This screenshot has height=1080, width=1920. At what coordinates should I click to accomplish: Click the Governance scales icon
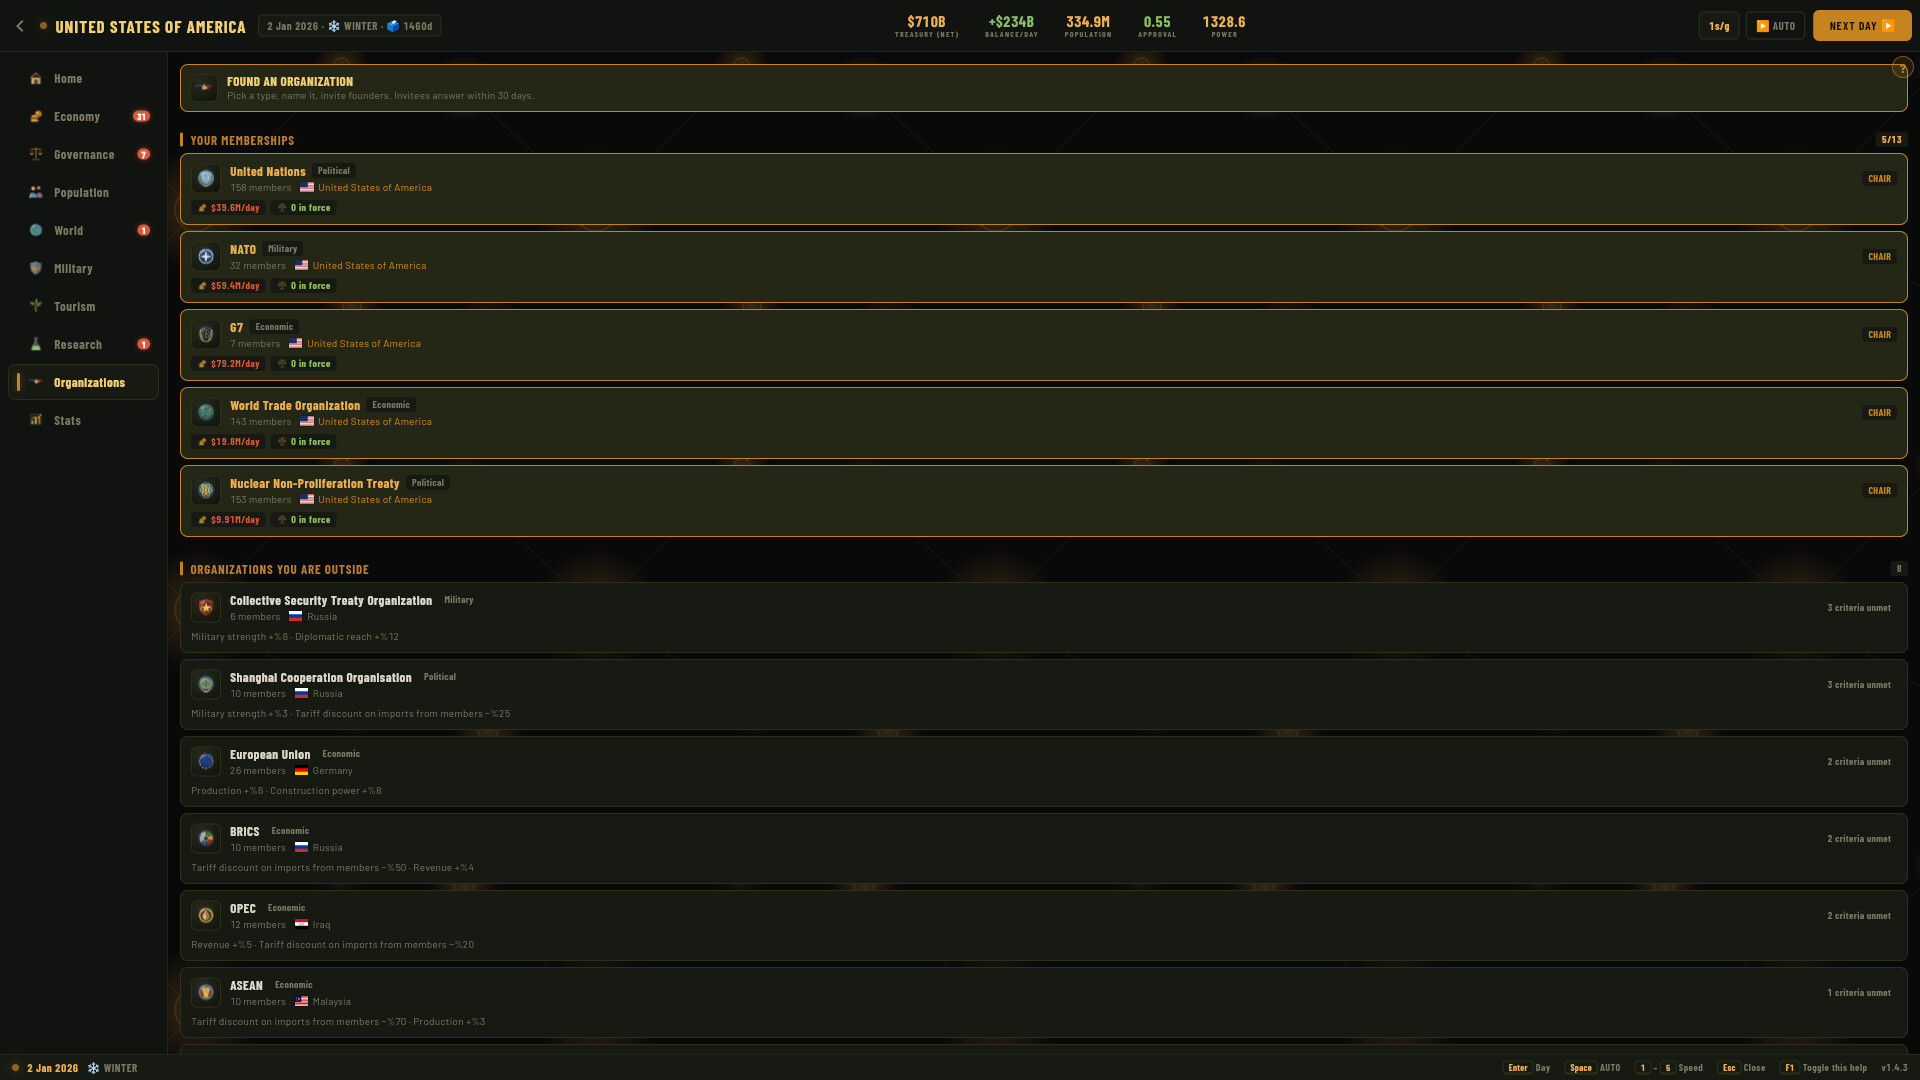point(36,155)
